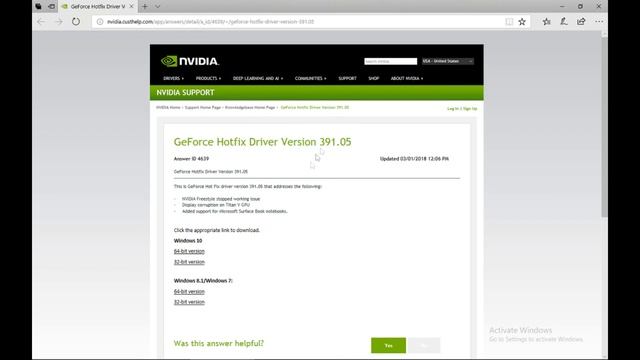Open the Favorites hub
640x360 pixels.
tap(547, 22)
